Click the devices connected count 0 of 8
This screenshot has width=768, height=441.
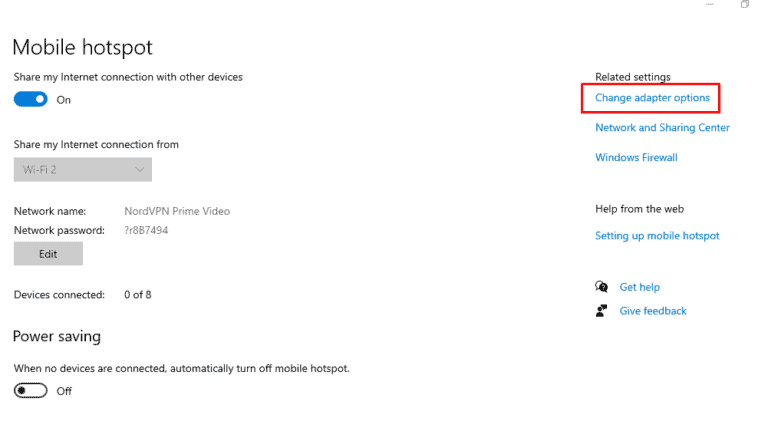pyautogui.click(x=137, y=295)
